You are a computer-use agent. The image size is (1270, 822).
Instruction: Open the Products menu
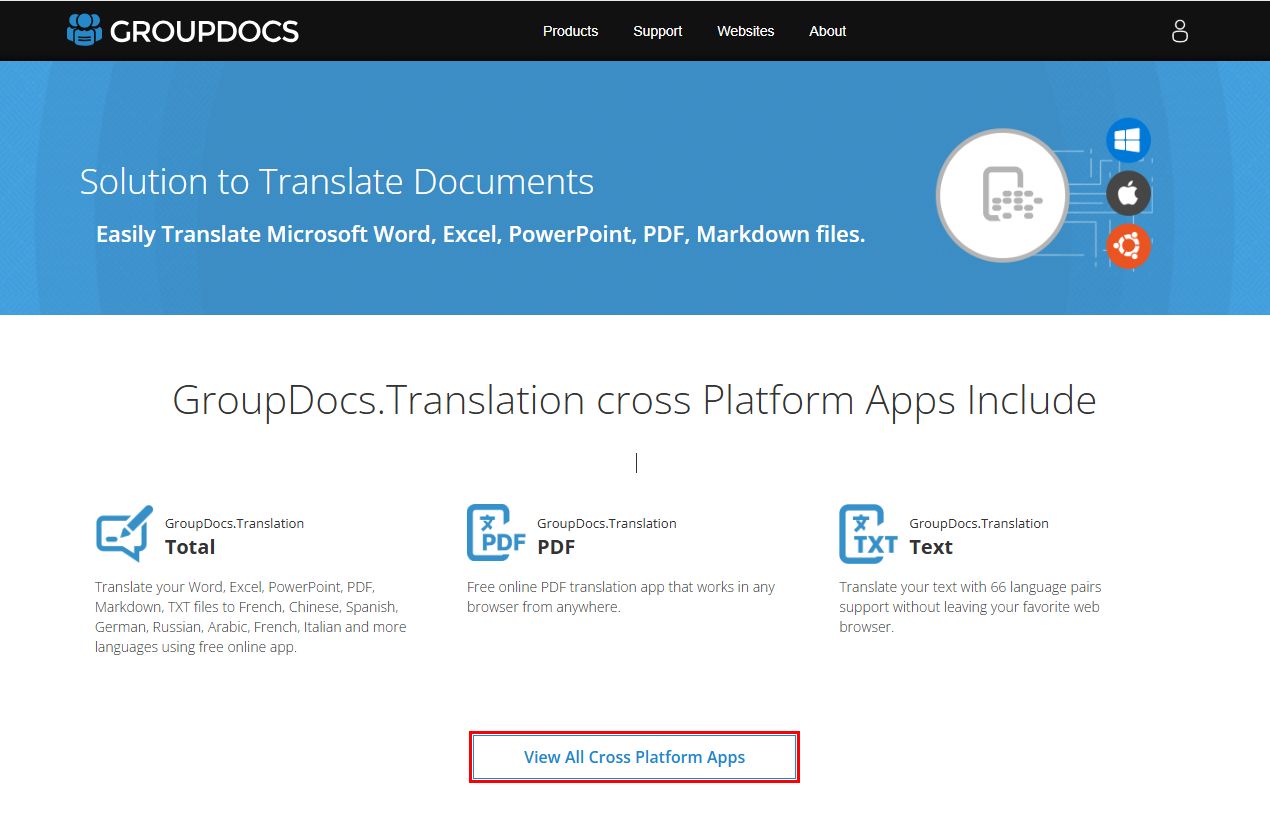570,31
